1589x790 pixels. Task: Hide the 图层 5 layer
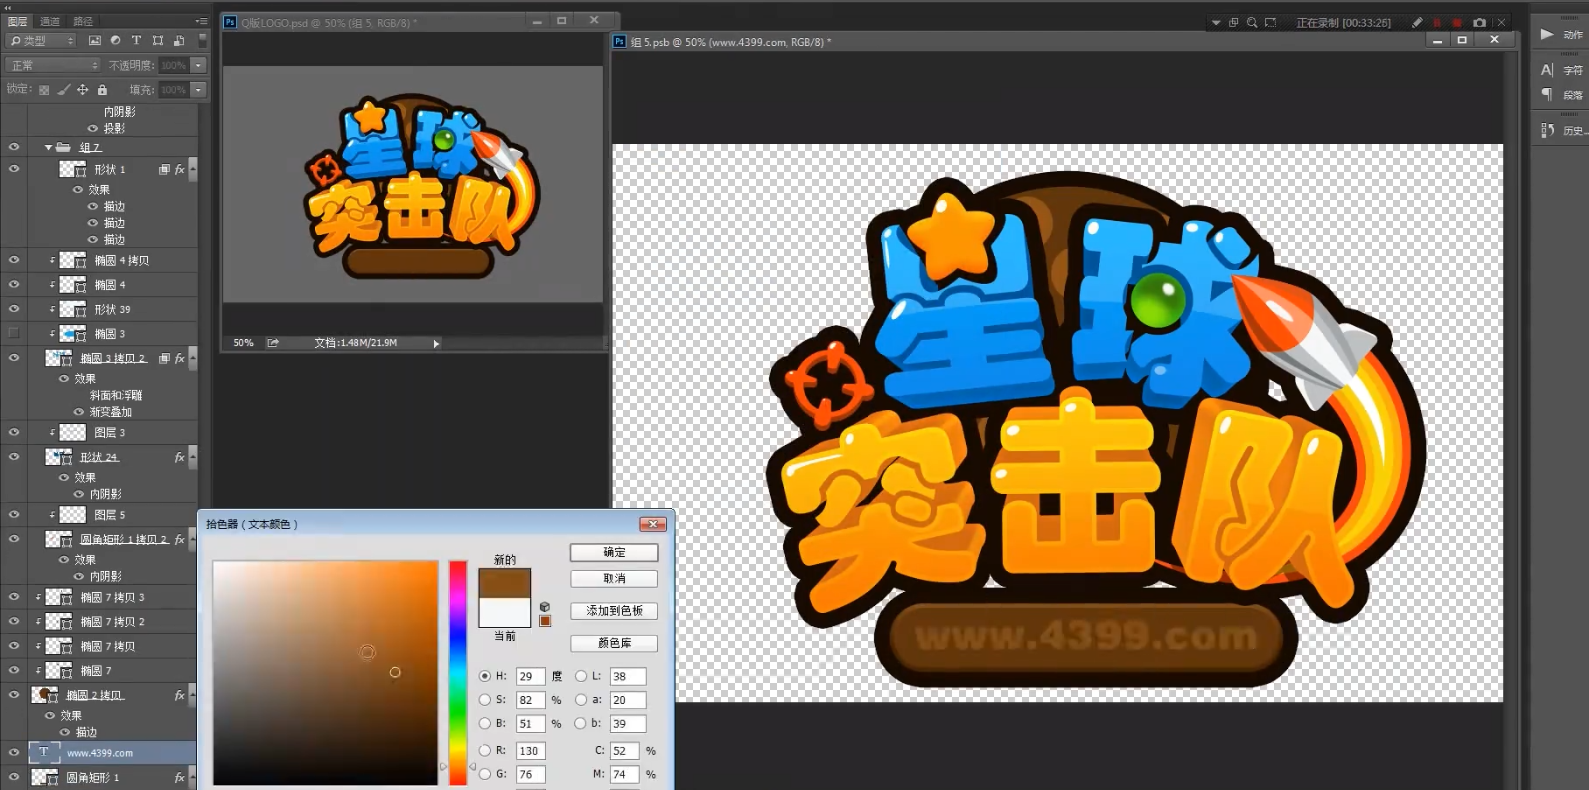tap(14, 514)
